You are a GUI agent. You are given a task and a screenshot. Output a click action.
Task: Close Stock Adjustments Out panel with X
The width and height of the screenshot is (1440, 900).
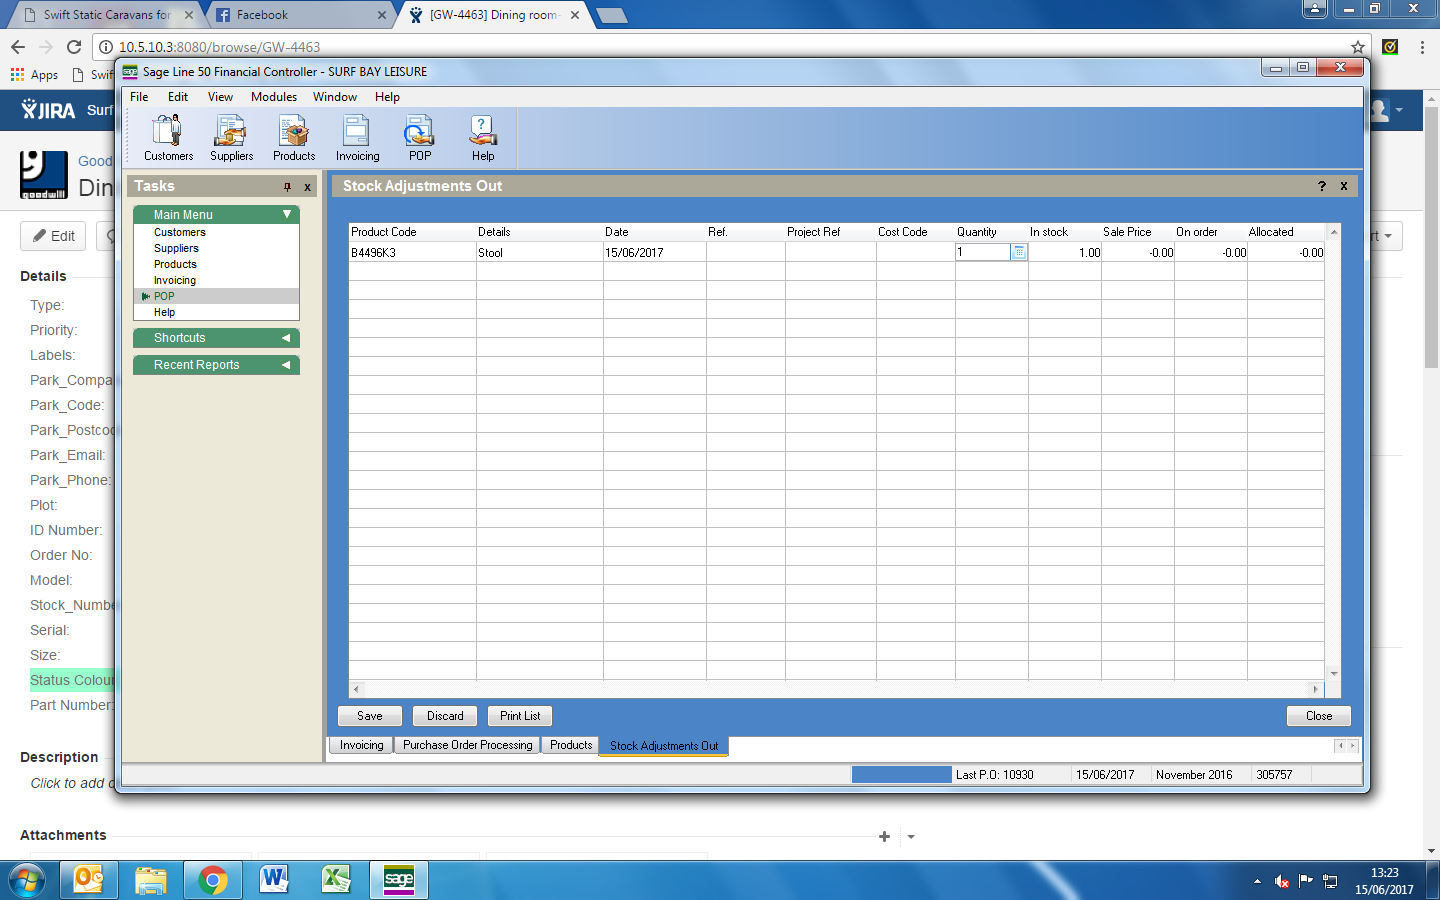[1344, 186]
